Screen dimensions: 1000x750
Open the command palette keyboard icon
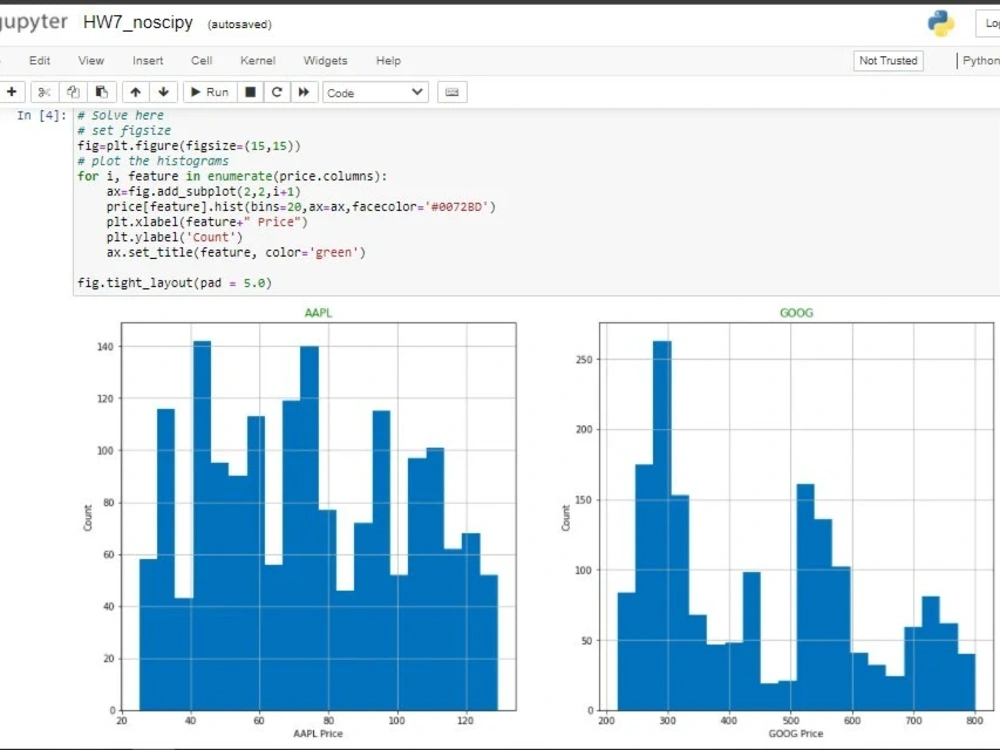tap(452, 92)
